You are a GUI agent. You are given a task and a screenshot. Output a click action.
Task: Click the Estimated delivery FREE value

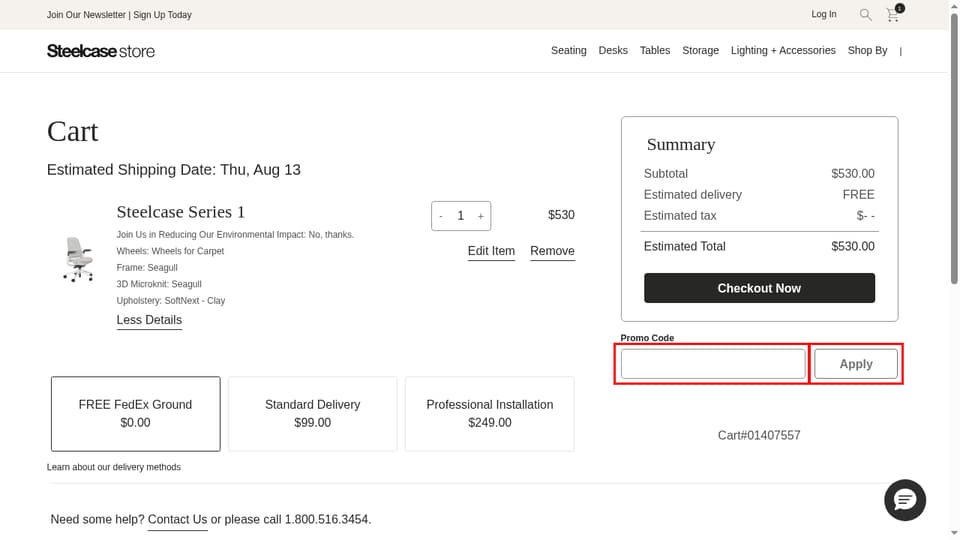[858, 195]
